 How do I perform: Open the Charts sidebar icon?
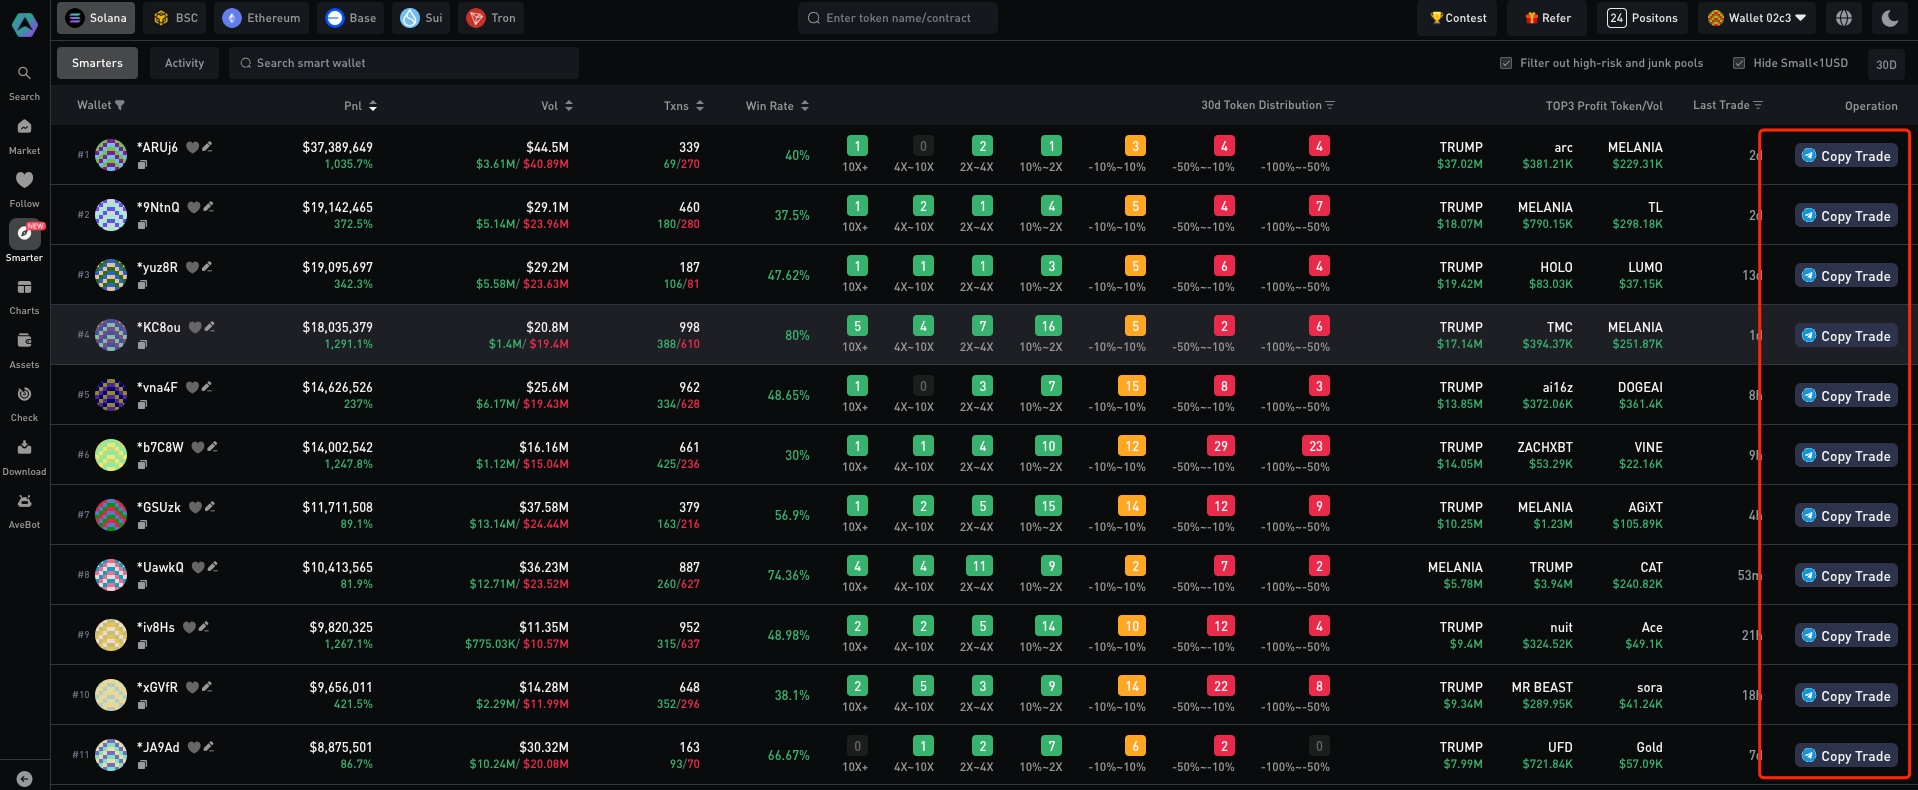pyautogui.click(x=24, y=288)
